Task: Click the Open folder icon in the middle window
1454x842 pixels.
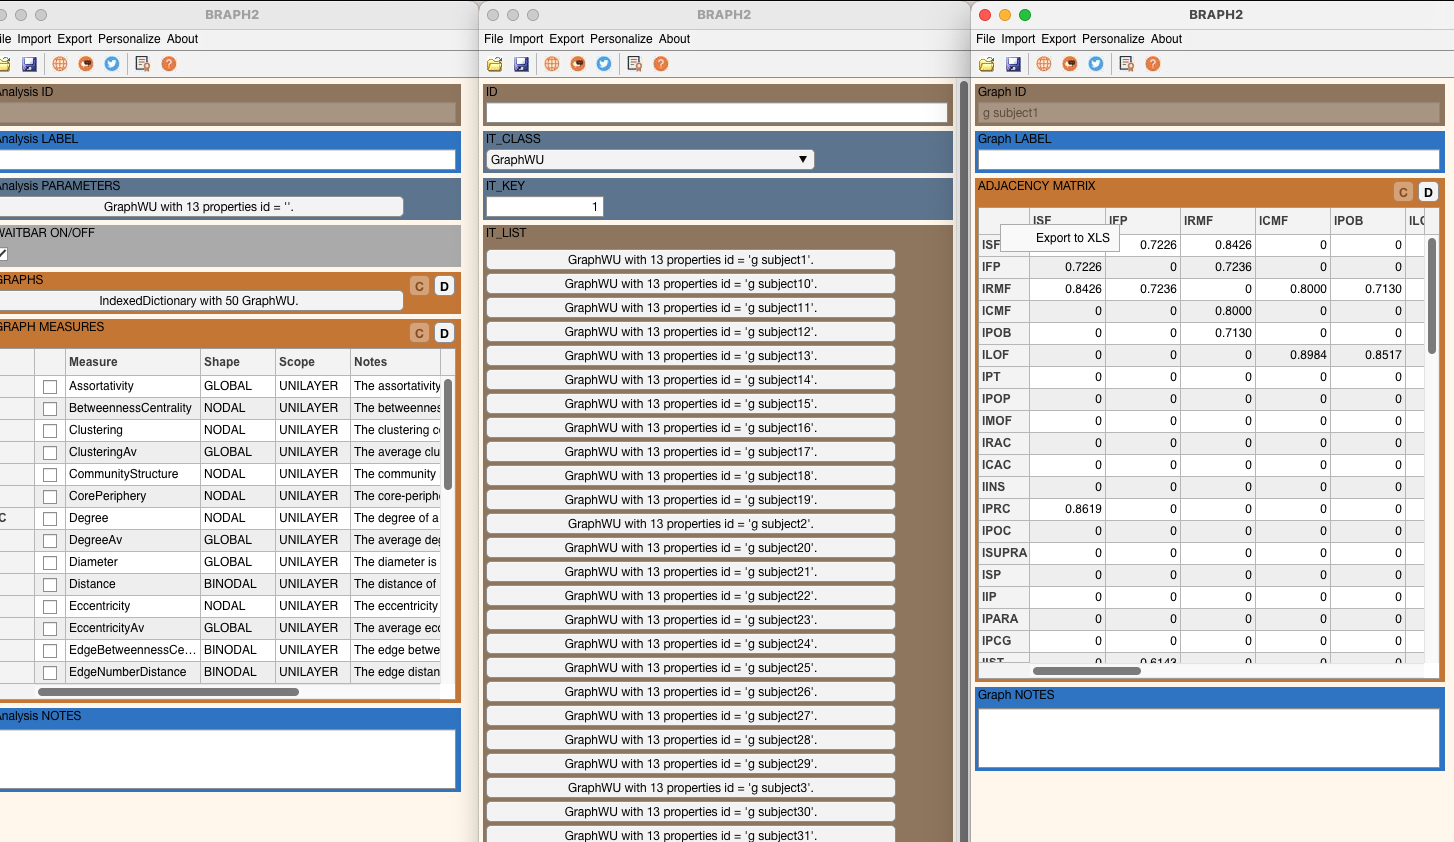Action: tap(494, 64)
